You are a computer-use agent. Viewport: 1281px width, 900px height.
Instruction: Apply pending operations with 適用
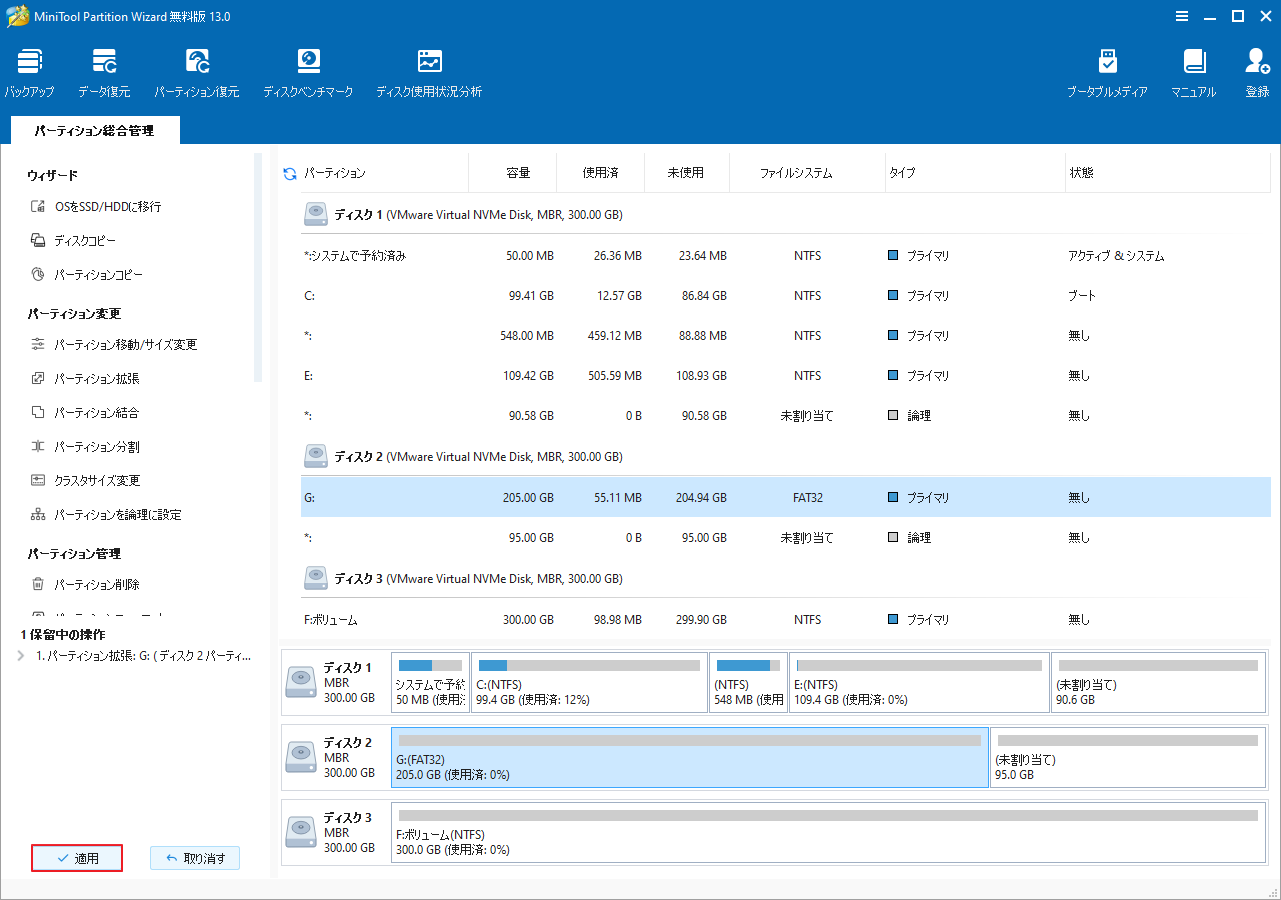pos(77,857)
